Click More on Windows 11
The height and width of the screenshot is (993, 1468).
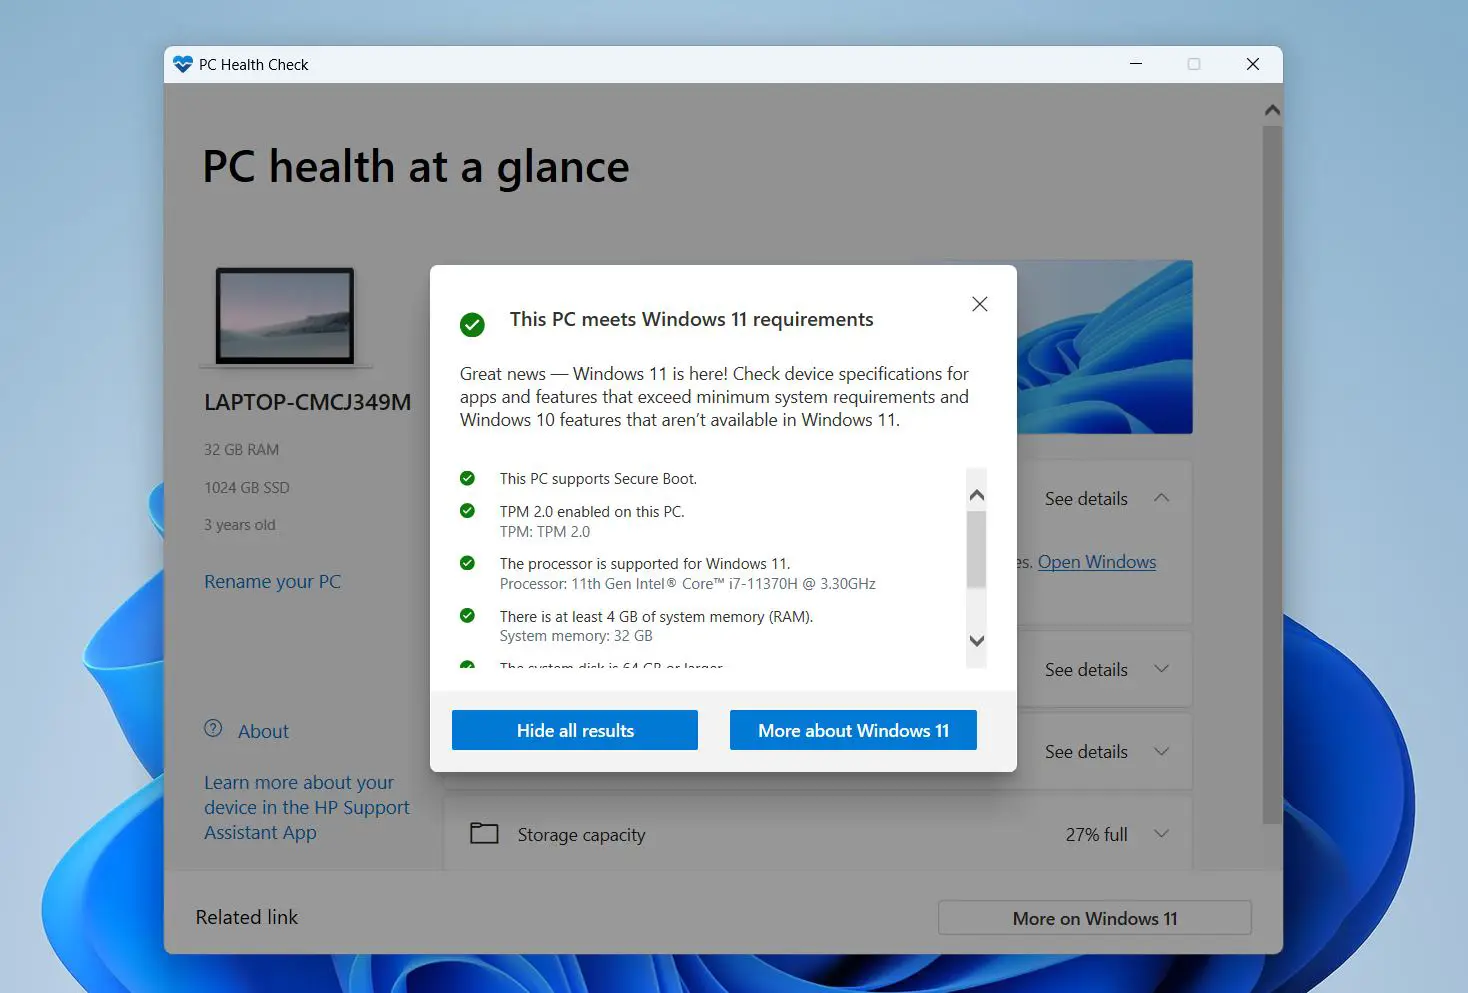click(1093, 917)
